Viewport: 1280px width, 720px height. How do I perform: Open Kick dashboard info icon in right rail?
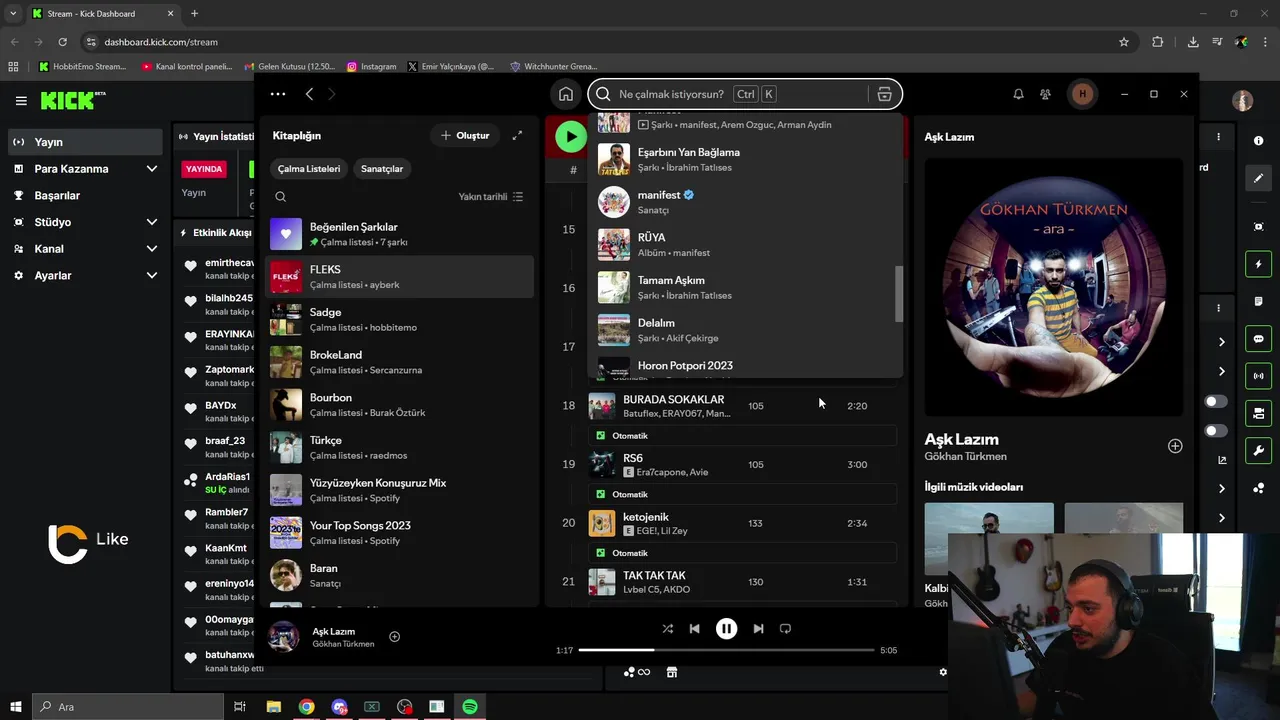1258,141
